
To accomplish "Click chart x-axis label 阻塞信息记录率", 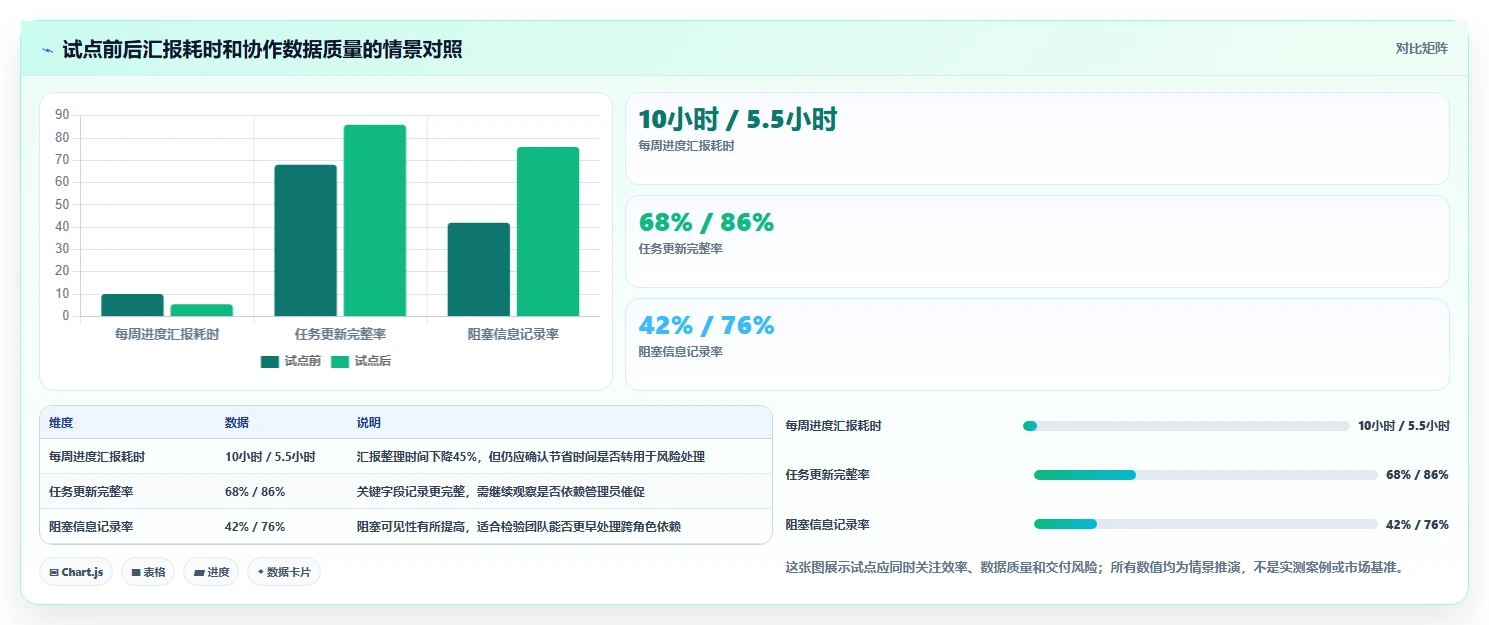I will [x=514, y=334].
